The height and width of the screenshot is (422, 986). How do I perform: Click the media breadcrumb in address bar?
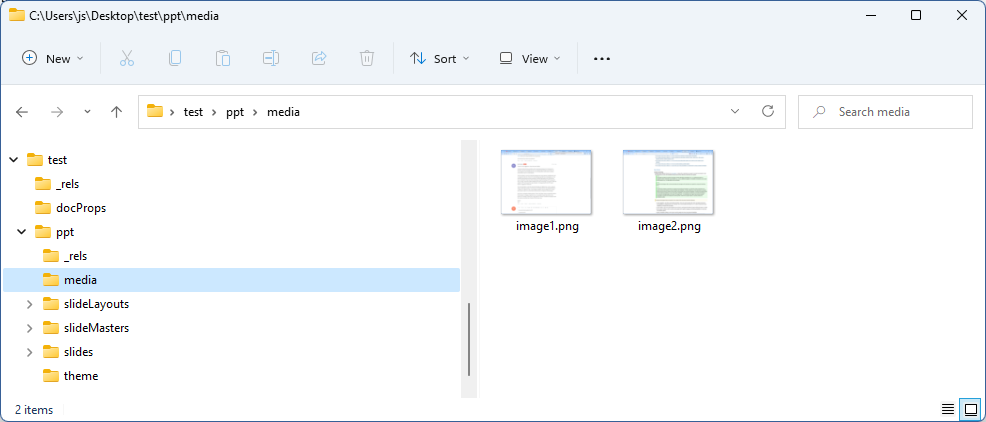pos(284,112)
